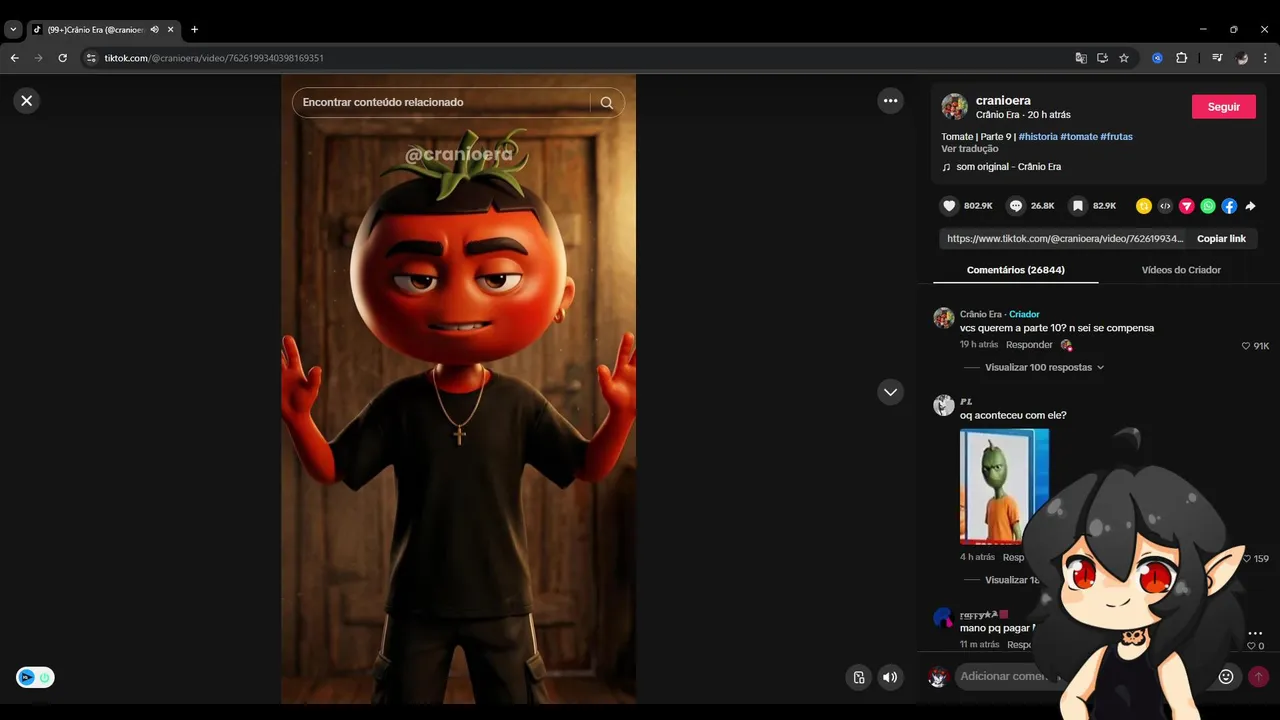Open the Chrome media controls icon
1280x720 pixels.
(x=1217, y=58)
